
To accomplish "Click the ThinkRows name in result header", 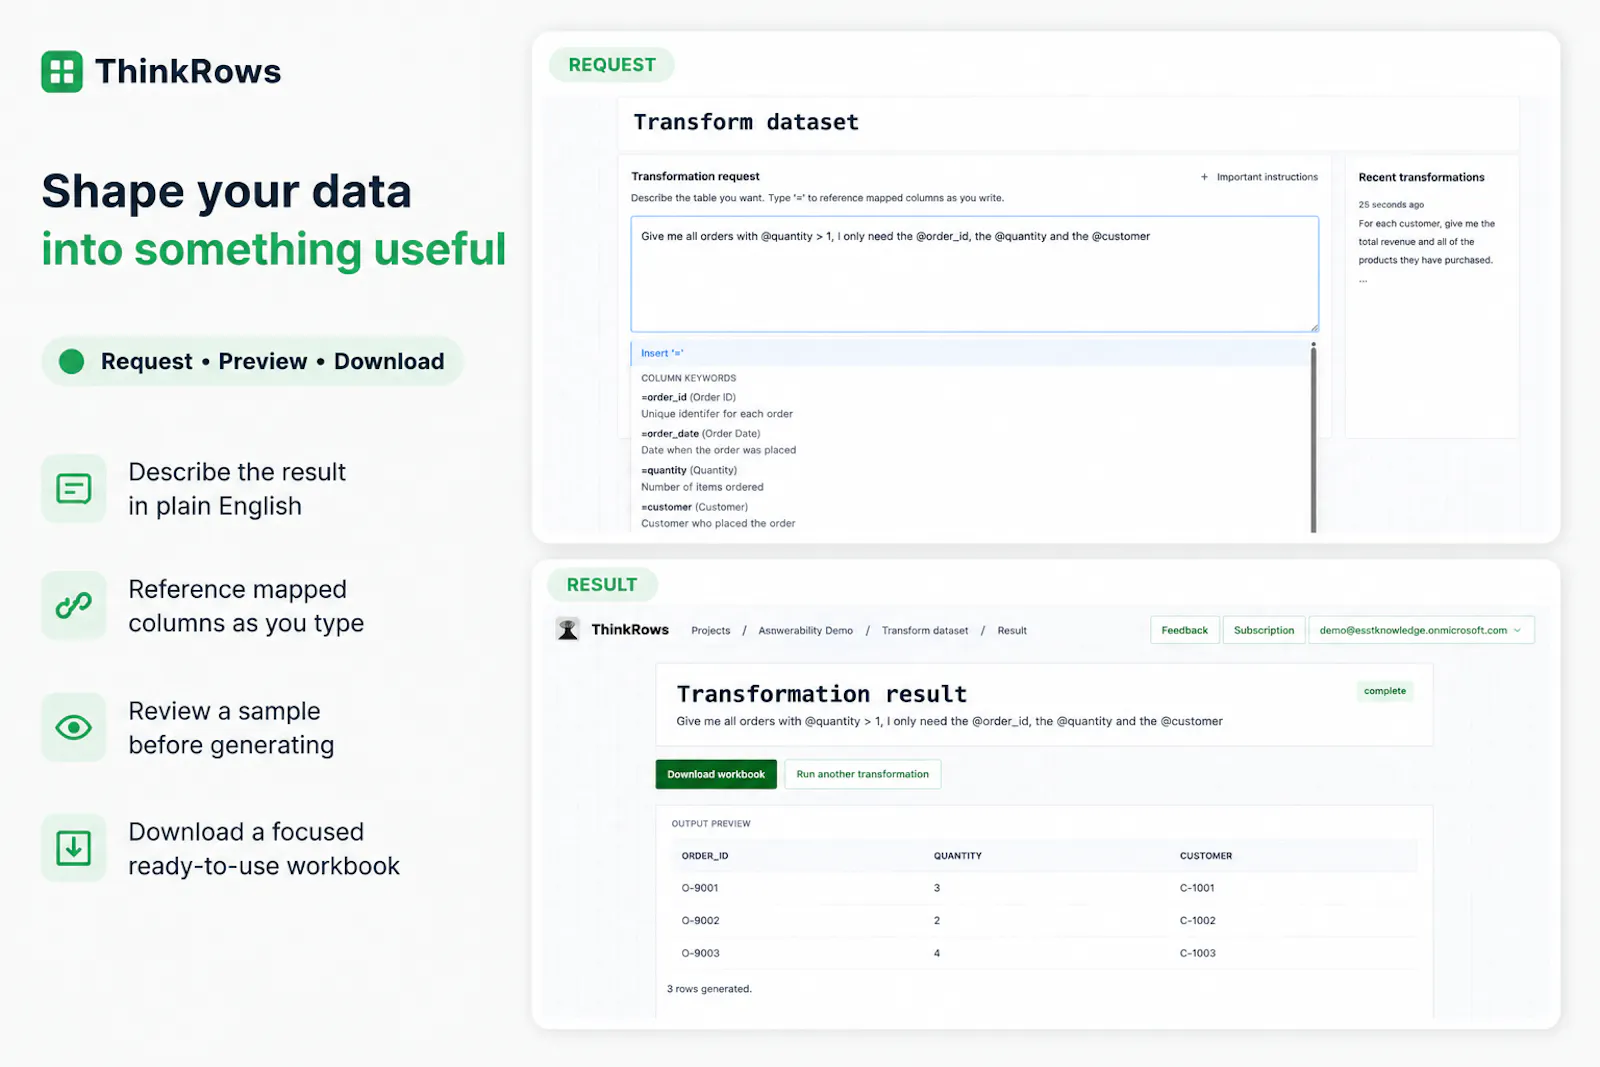I will click(630, 629).
